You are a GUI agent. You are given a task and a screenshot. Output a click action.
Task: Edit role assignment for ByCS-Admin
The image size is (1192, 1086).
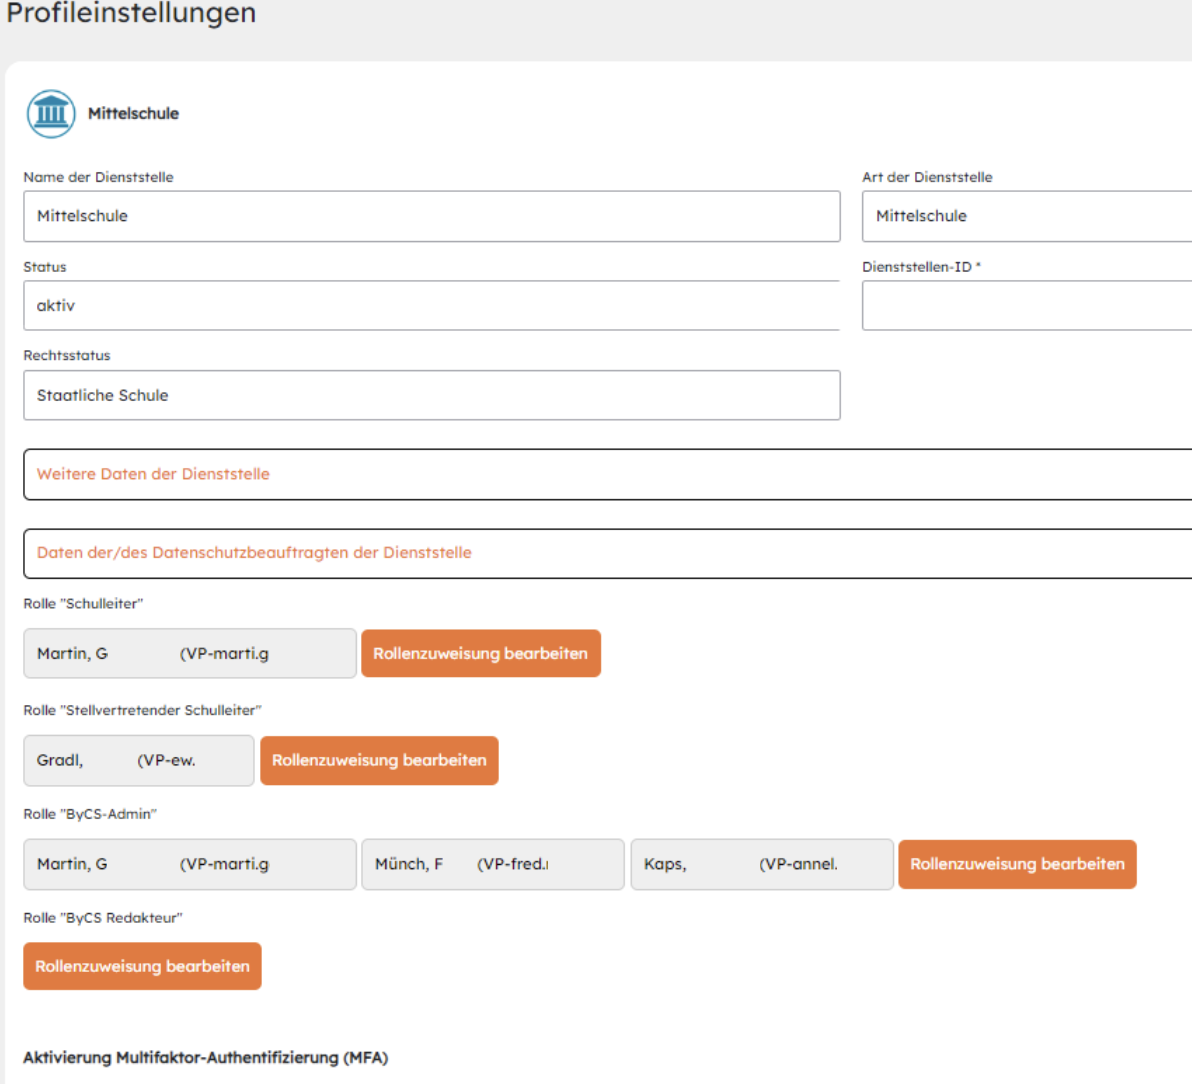(x=1017, y=865)
